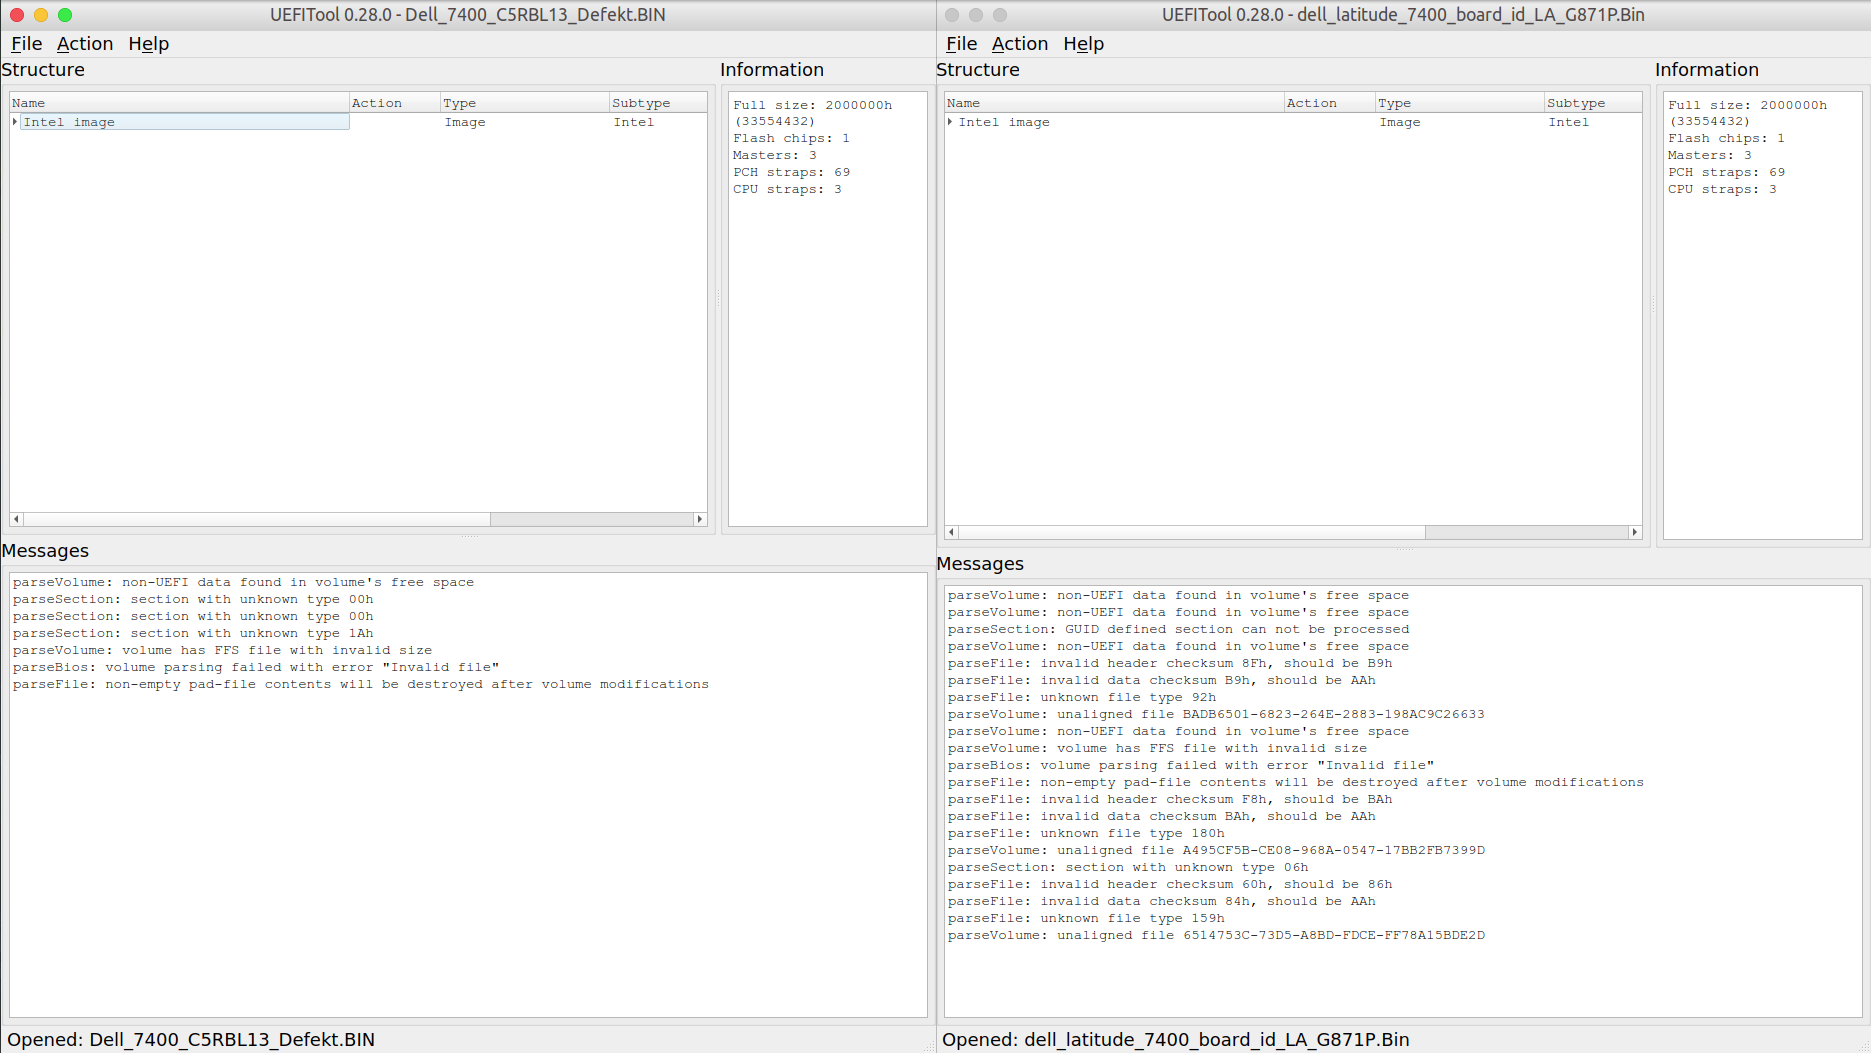
Task: Click right scroll arrow in Defekt.BIN structure tree
Action: pos(700,519)
